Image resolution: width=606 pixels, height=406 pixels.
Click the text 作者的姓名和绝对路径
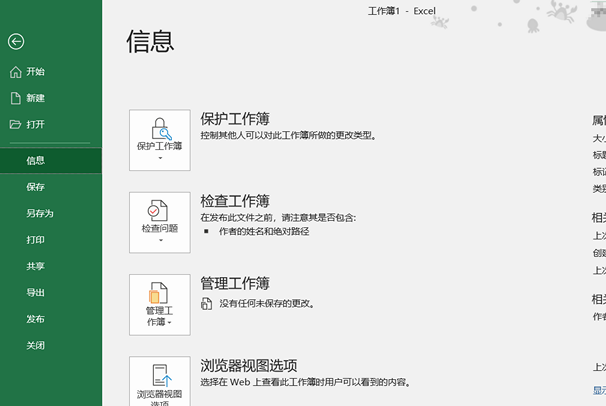(264, 231)
